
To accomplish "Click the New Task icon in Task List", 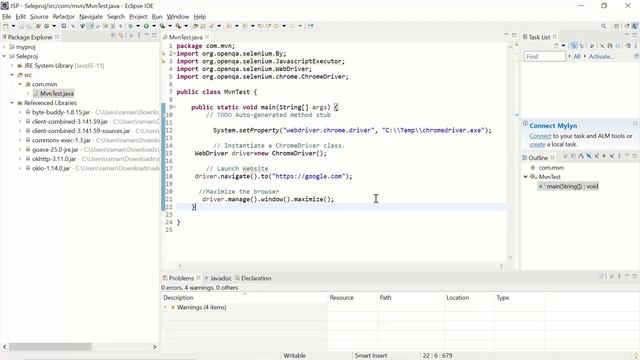I will coord(556,46).
